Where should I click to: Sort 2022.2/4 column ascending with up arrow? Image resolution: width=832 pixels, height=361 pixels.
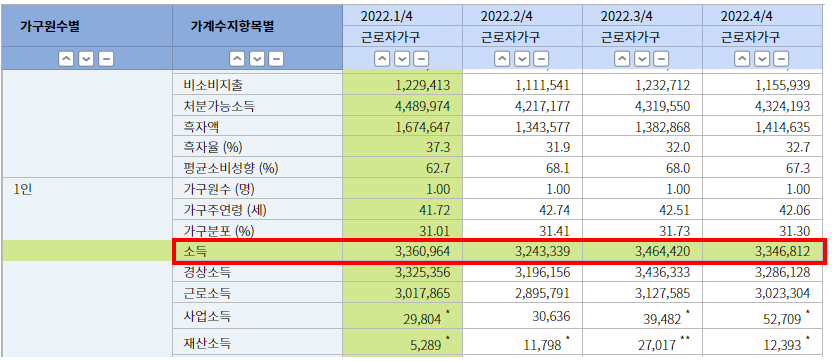502,59
